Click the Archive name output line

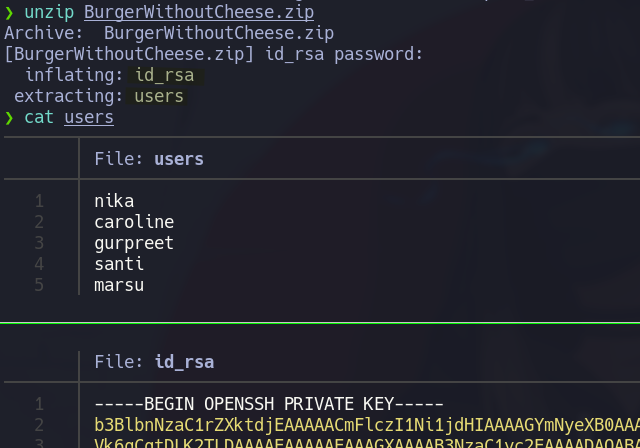(169, 33)
